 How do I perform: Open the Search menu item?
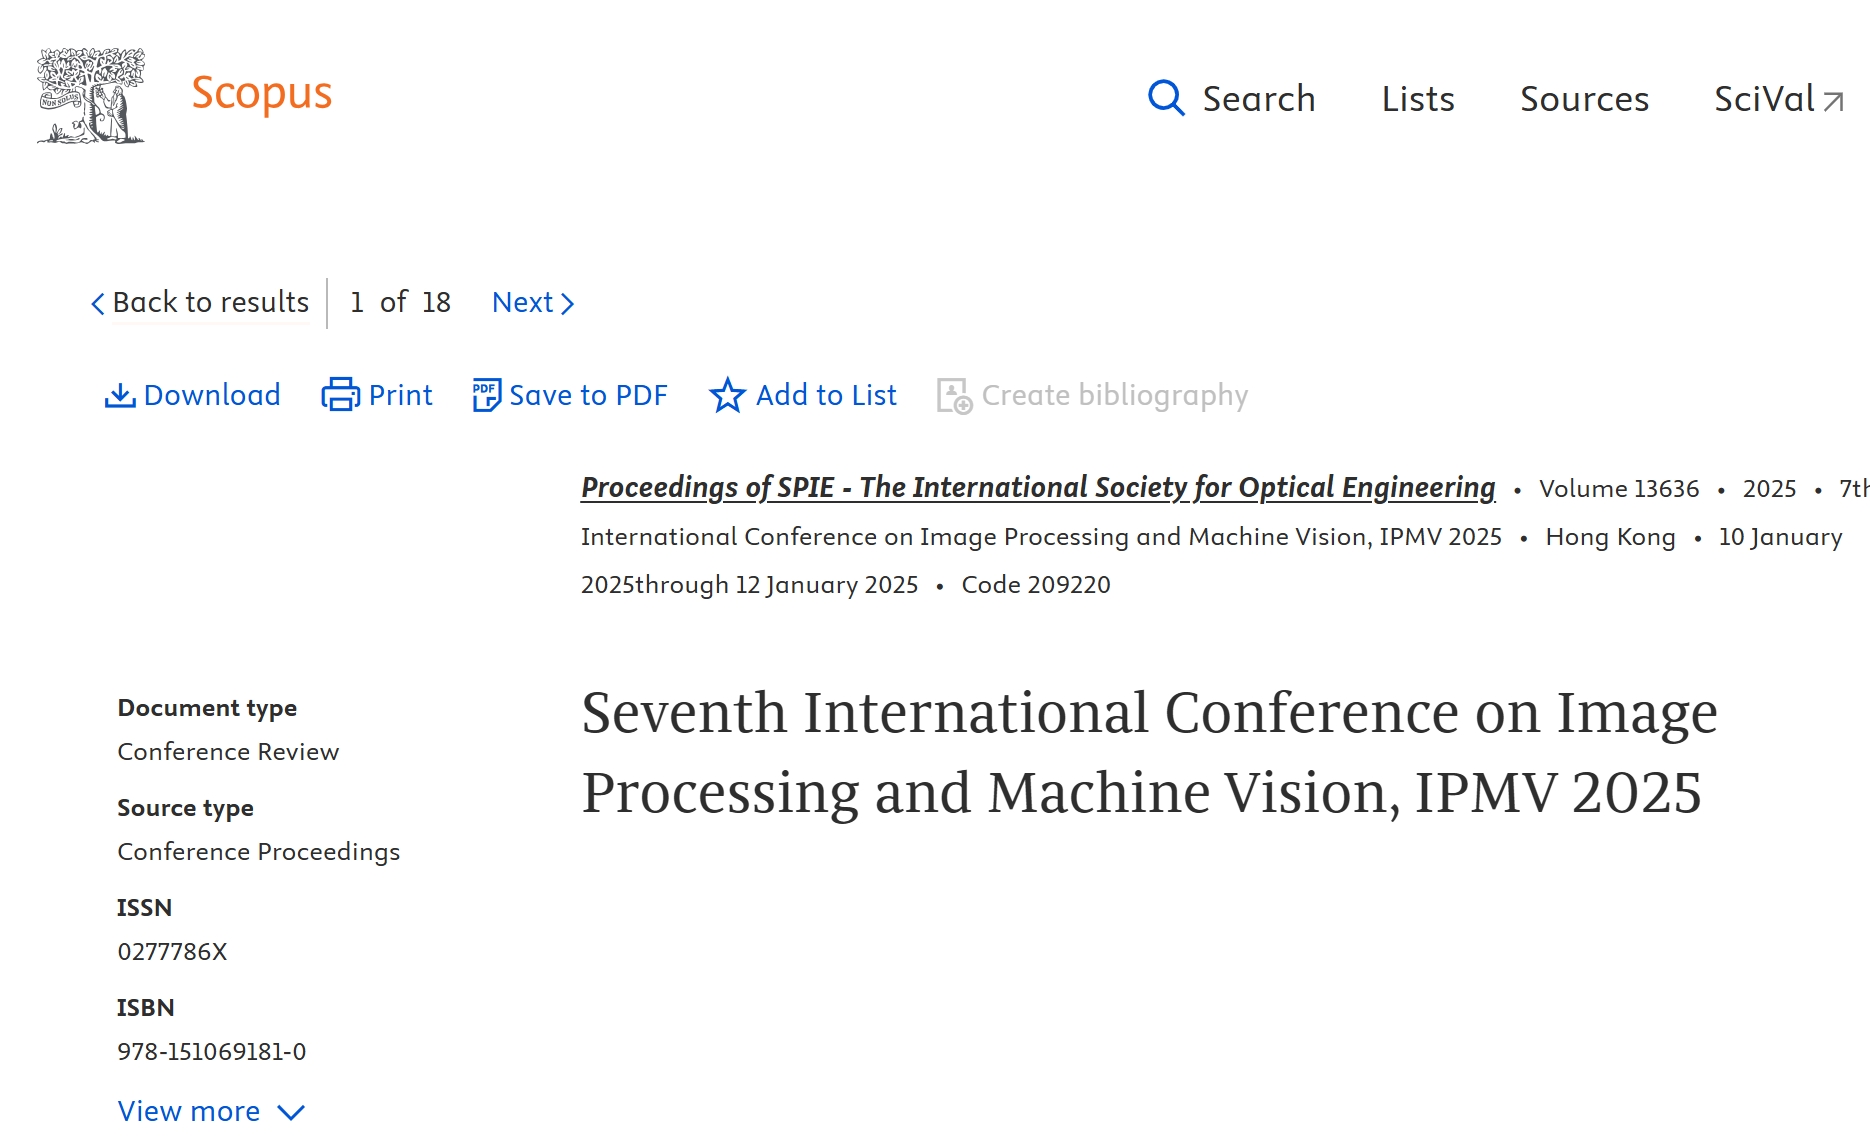1258,99
